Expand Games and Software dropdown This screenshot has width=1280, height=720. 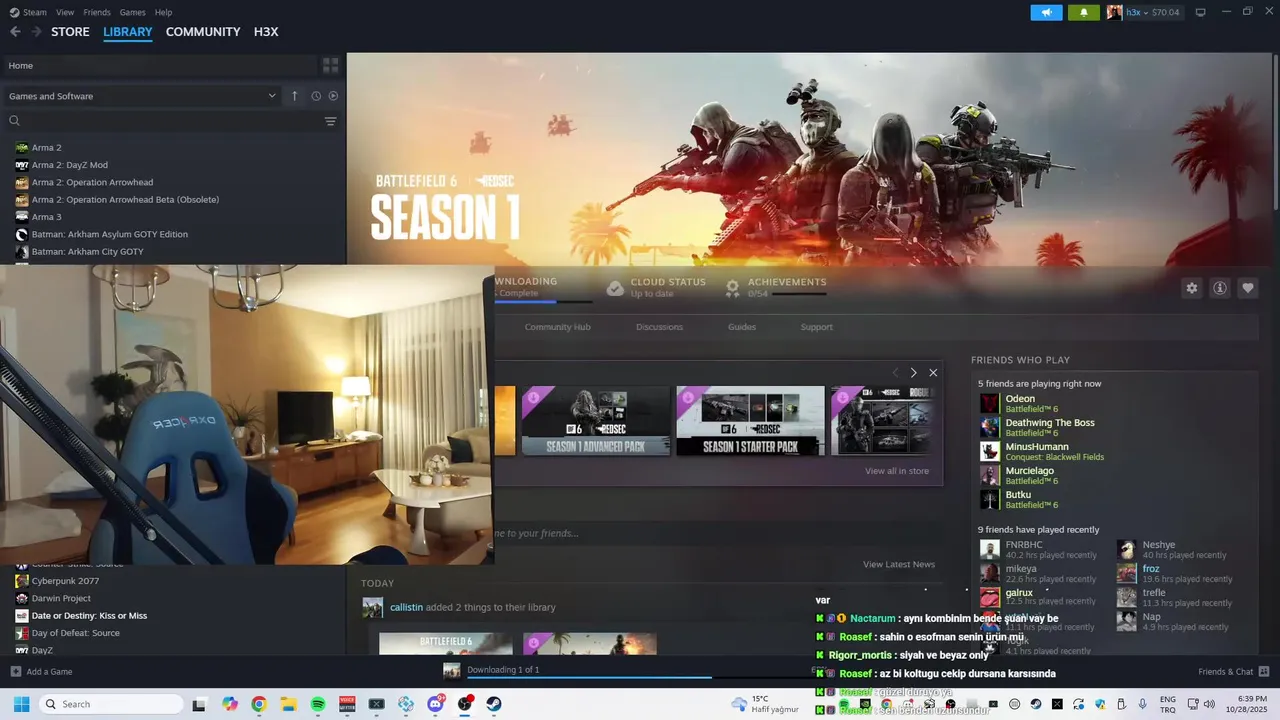click(142, 96)
